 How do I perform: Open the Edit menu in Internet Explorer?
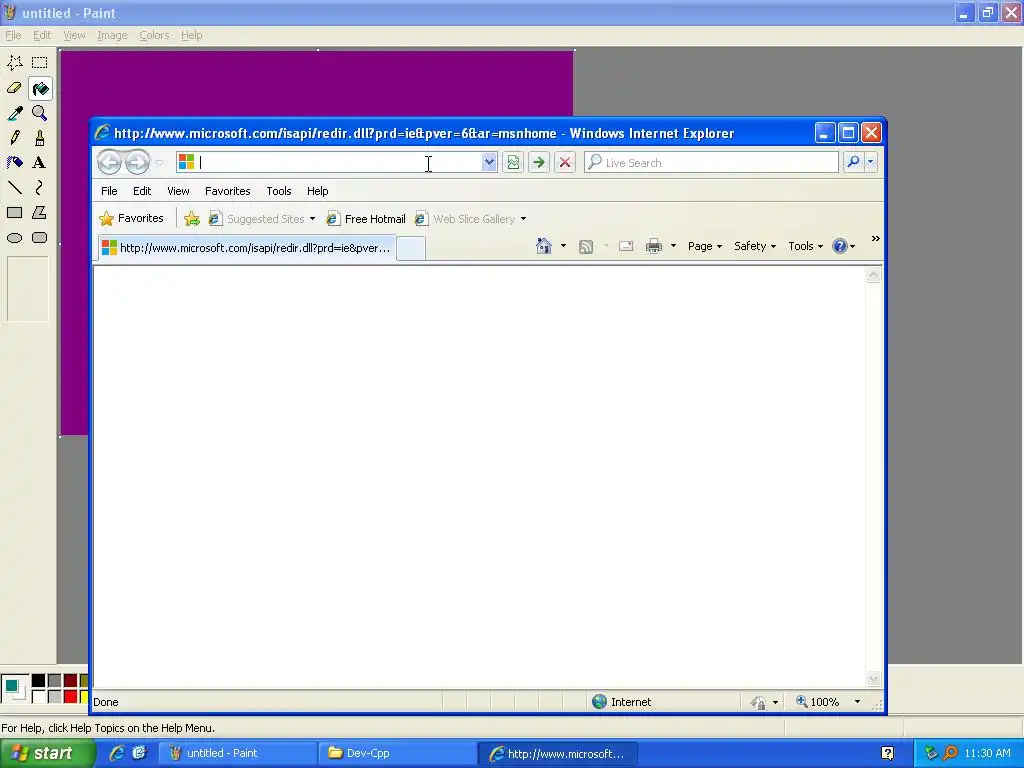(x=142, y=191)
